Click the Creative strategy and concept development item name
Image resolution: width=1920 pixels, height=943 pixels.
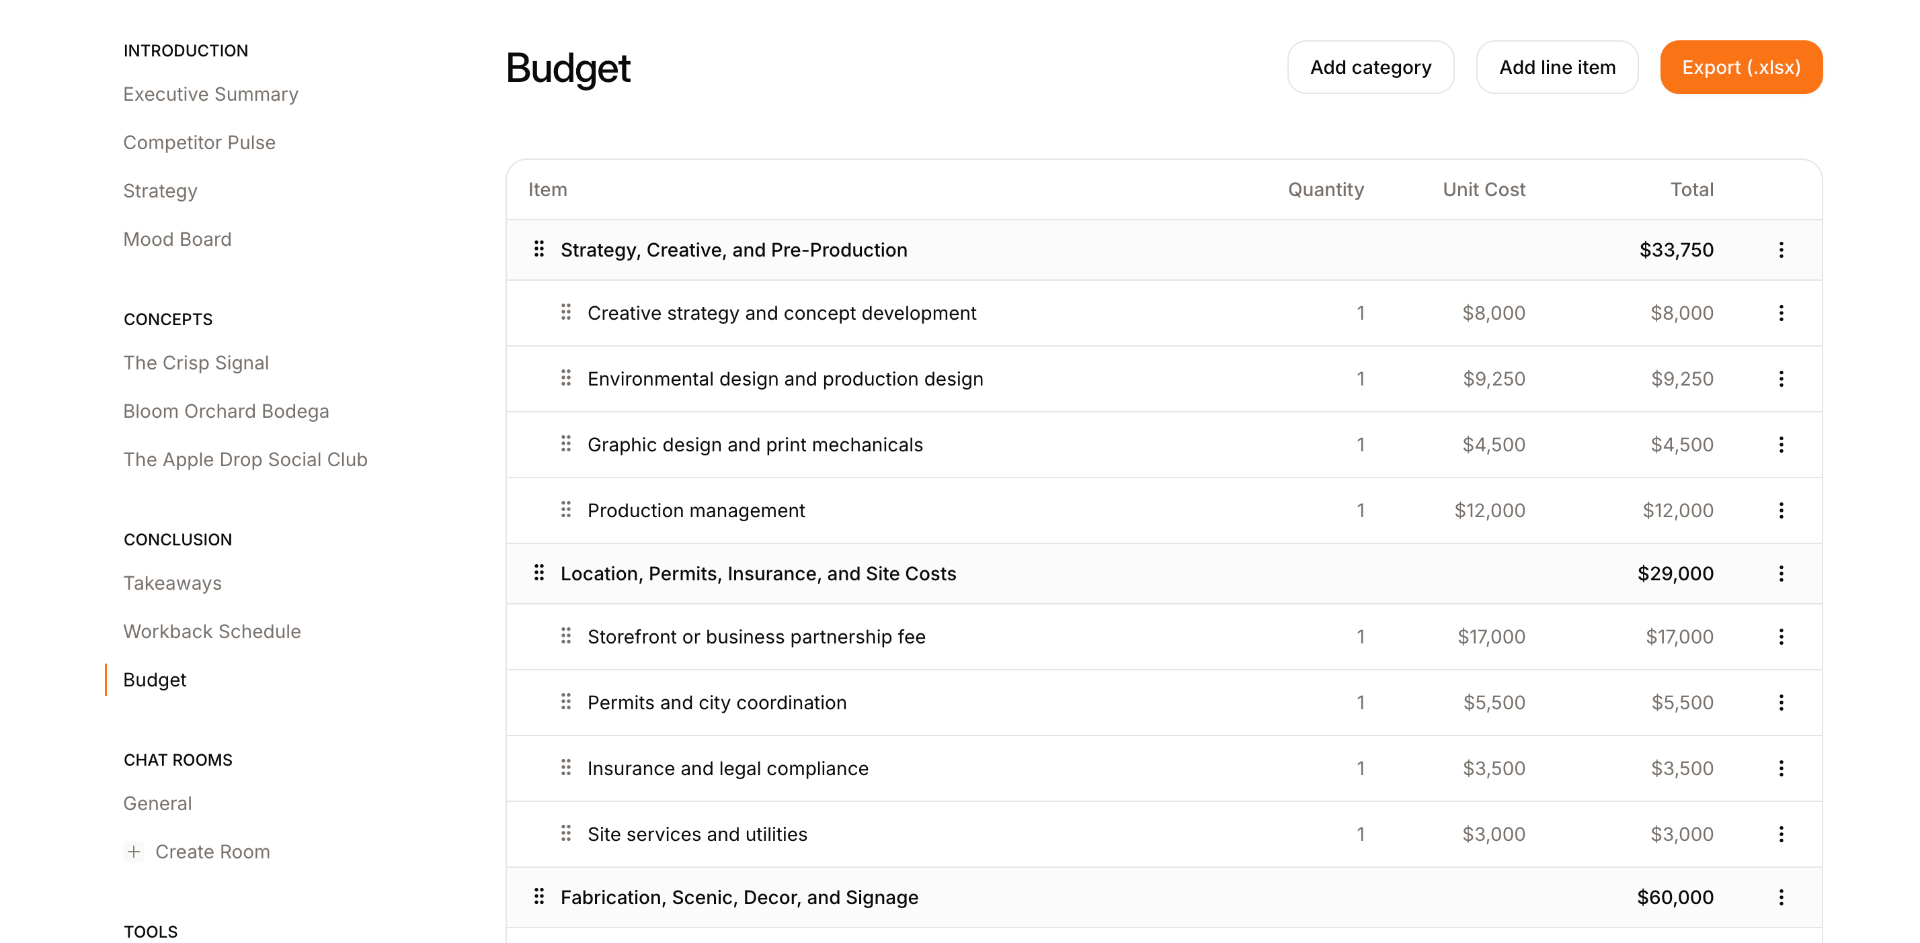coord(782,313)
